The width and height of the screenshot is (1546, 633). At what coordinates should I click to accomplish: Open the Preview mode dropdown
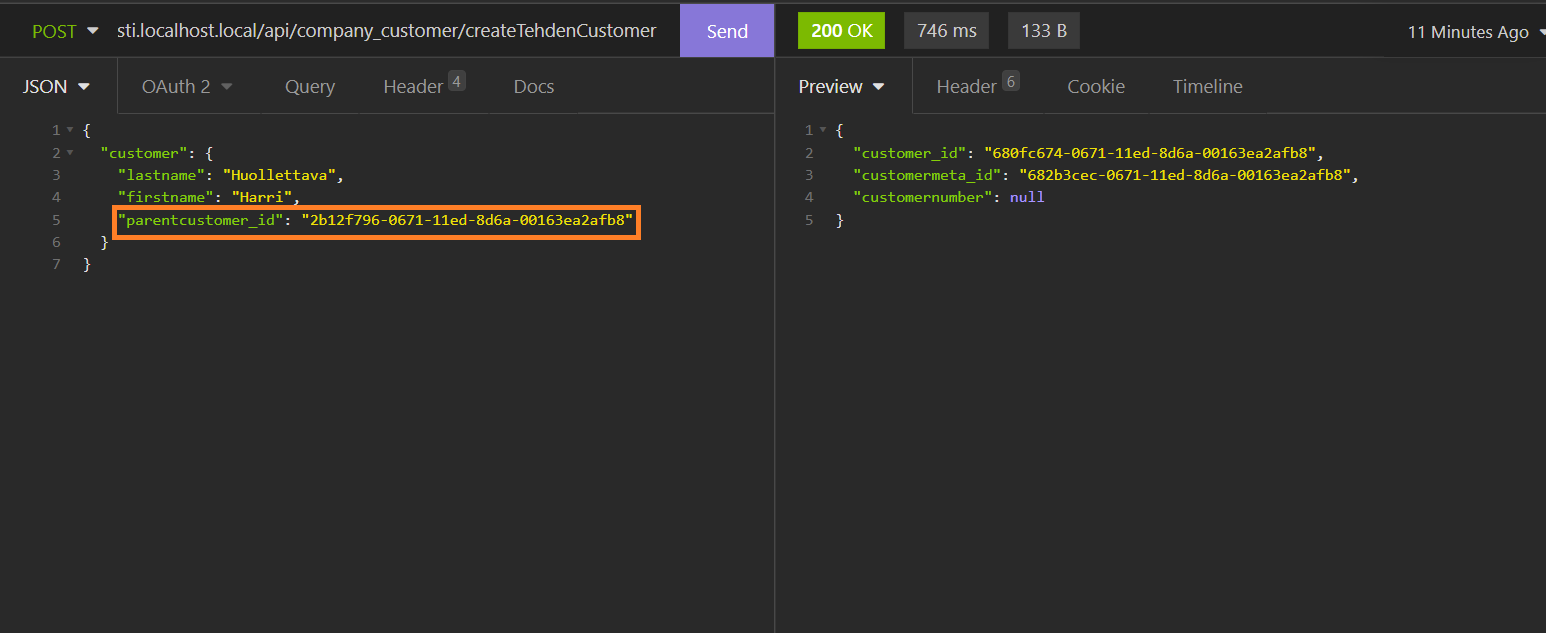(841, 87)
